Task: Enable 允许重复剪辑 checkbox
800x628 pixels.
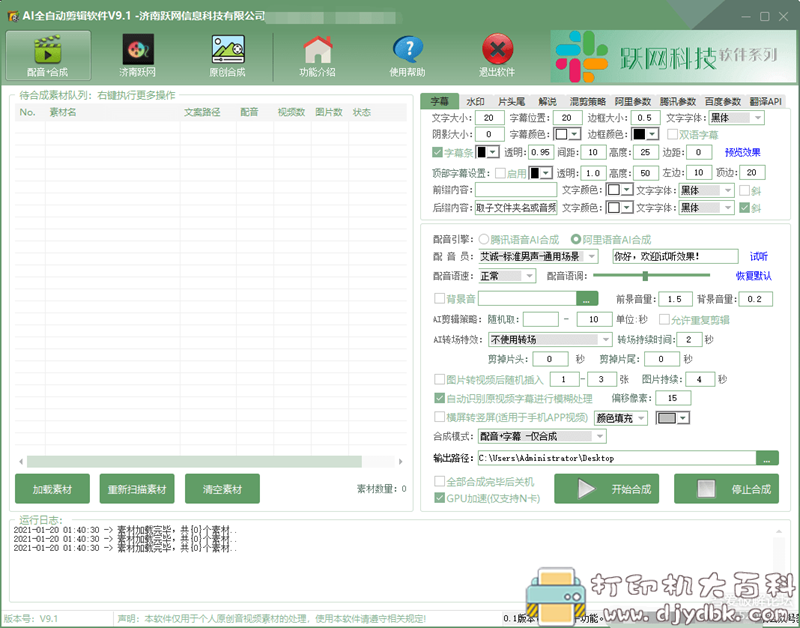Action: pyautogui.click(x=664, y=319)
